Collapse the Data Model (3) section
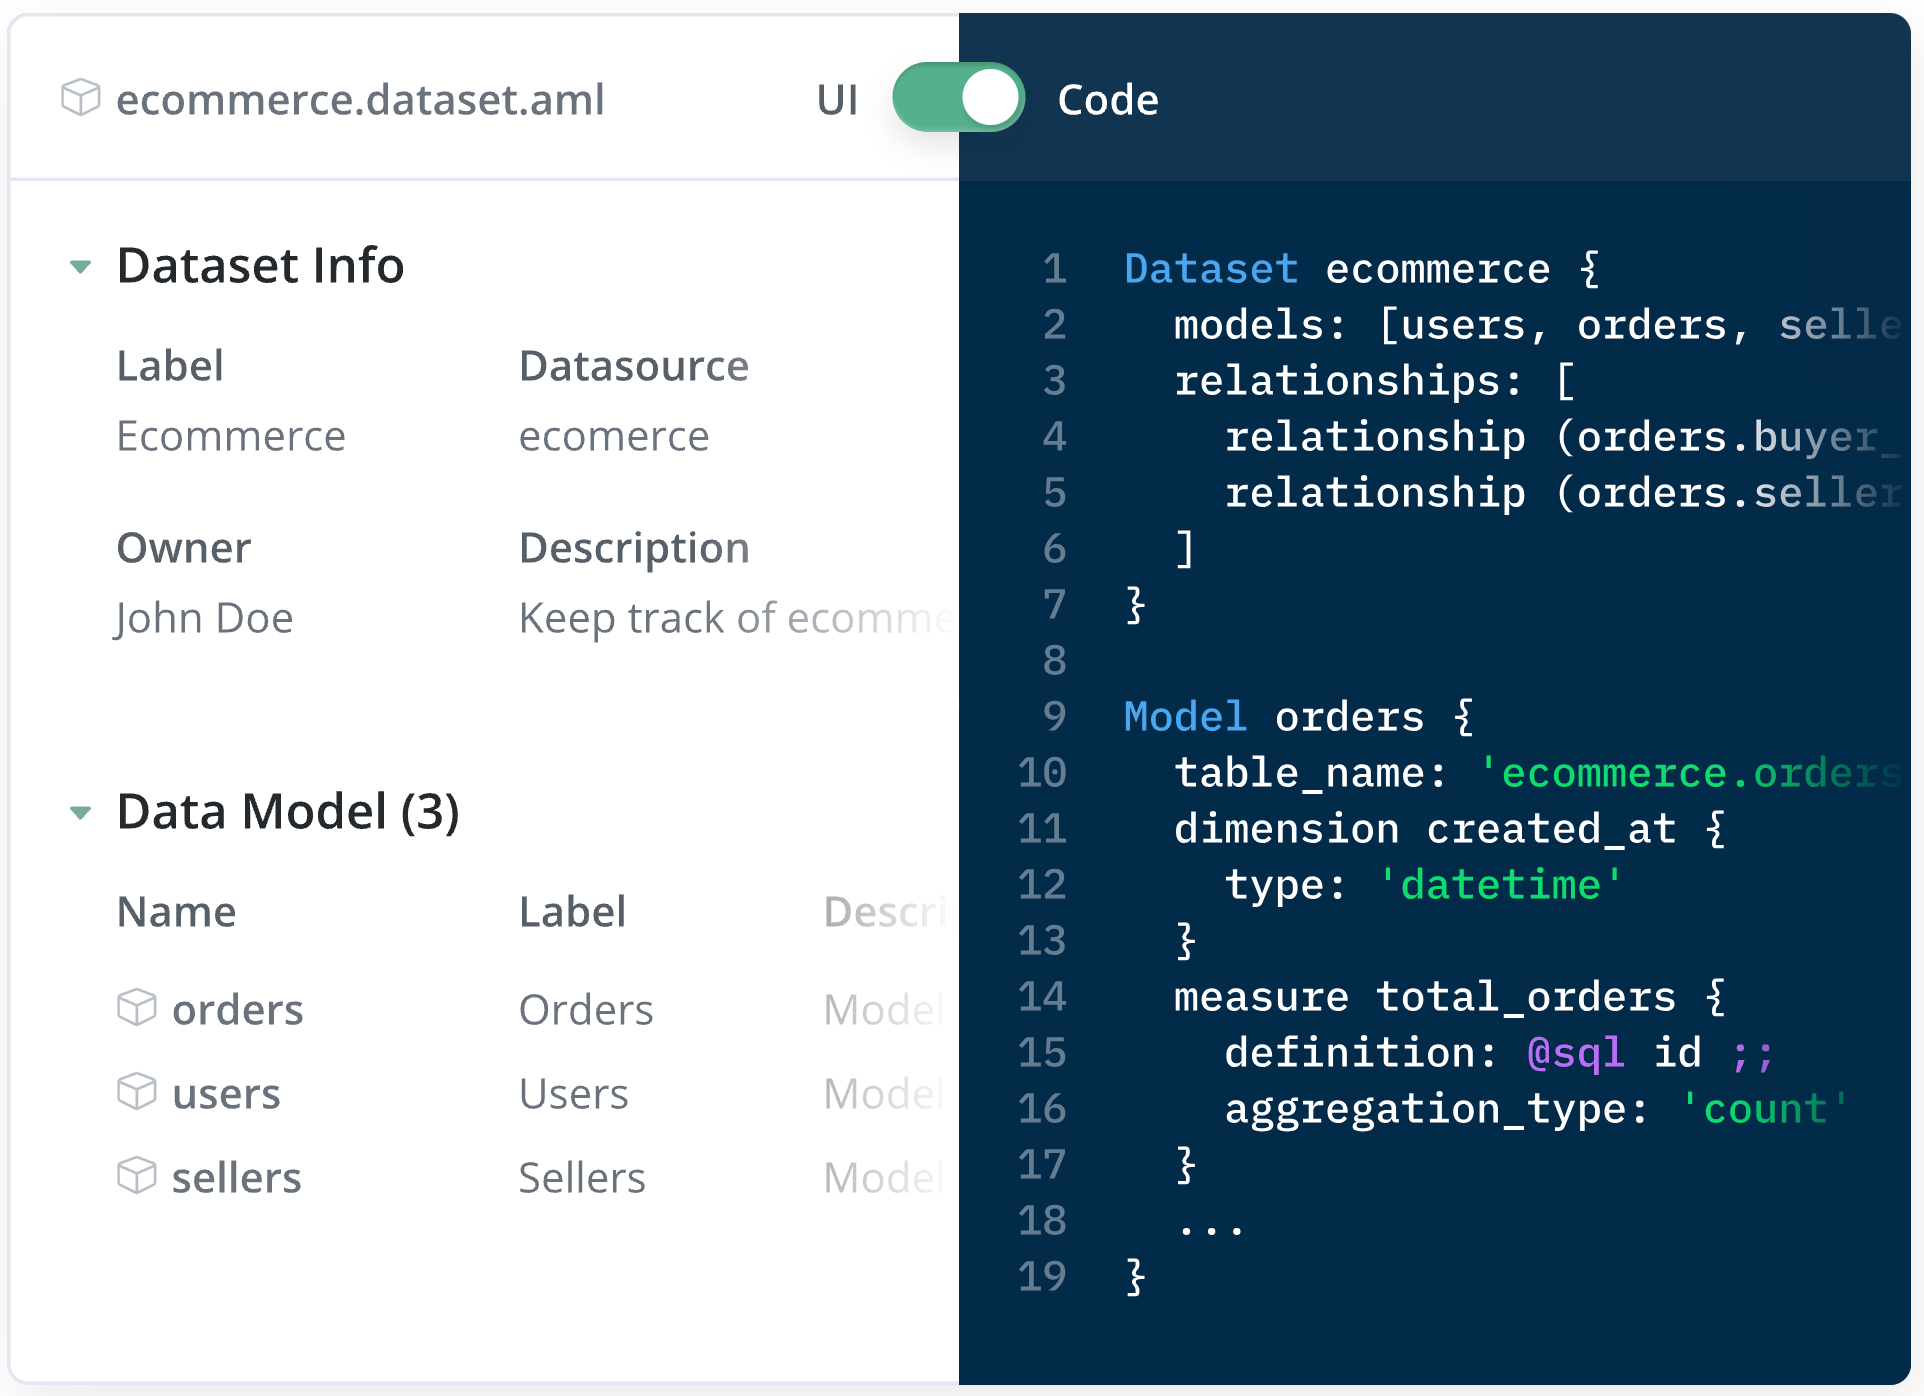Viewport: 1924px width, 1396px height. pyautogui.click(x=81, y=812)
